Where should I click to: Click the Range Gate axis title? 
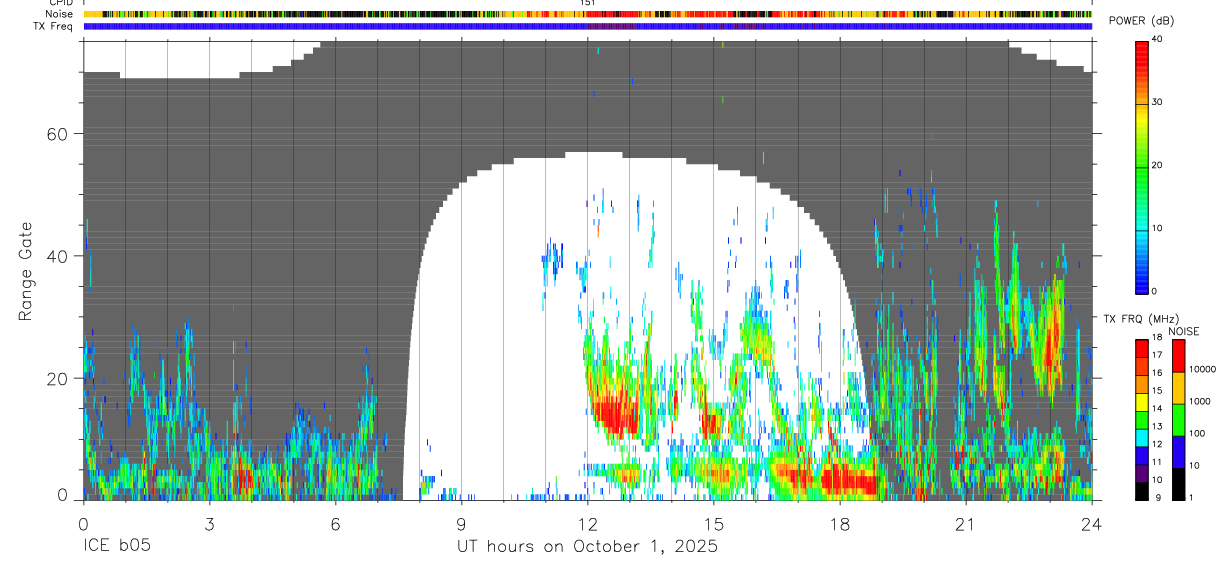[27, 271]
